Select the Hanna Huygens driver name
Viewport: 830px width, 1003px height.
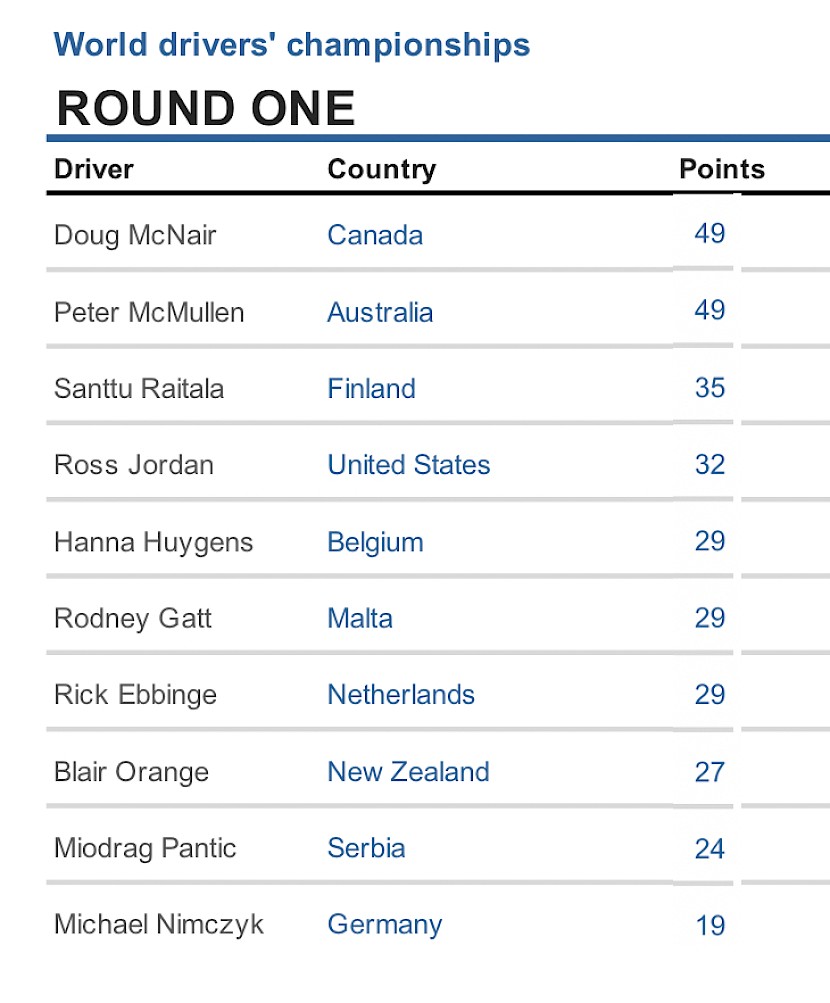point(153,542)
